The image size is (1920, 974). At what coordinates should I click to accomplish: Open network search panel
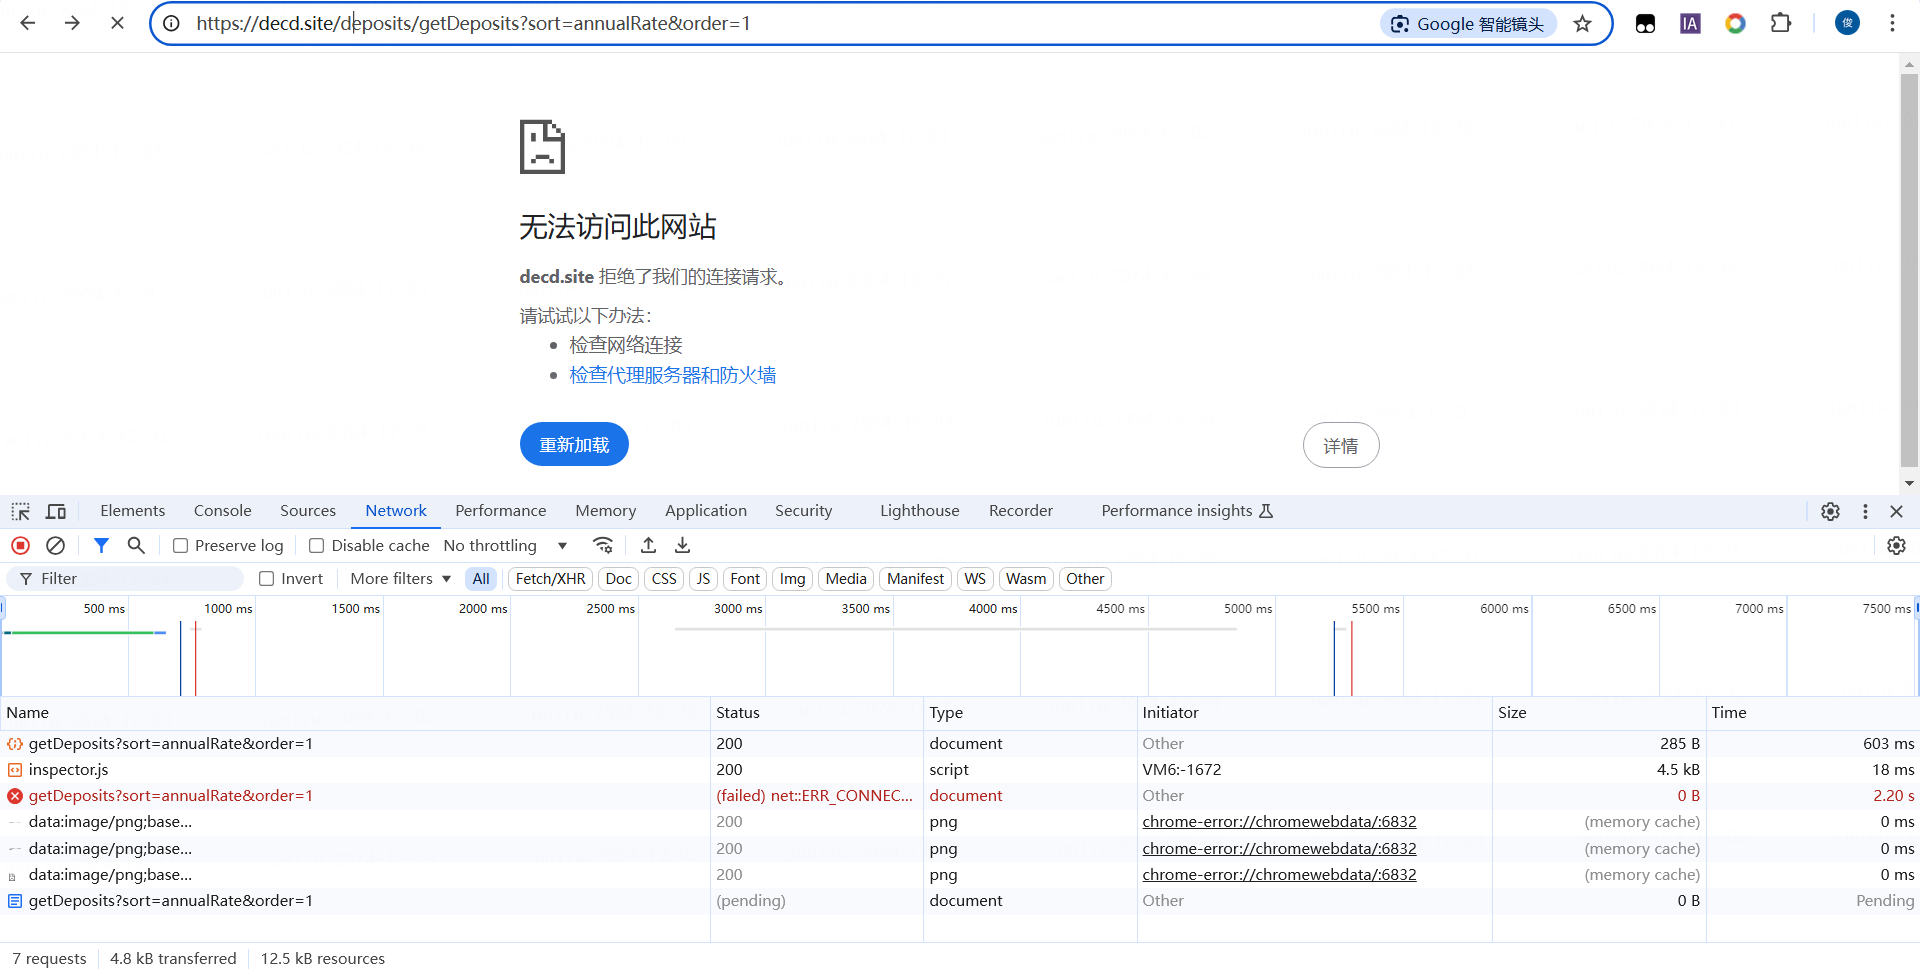coord(136,546)
